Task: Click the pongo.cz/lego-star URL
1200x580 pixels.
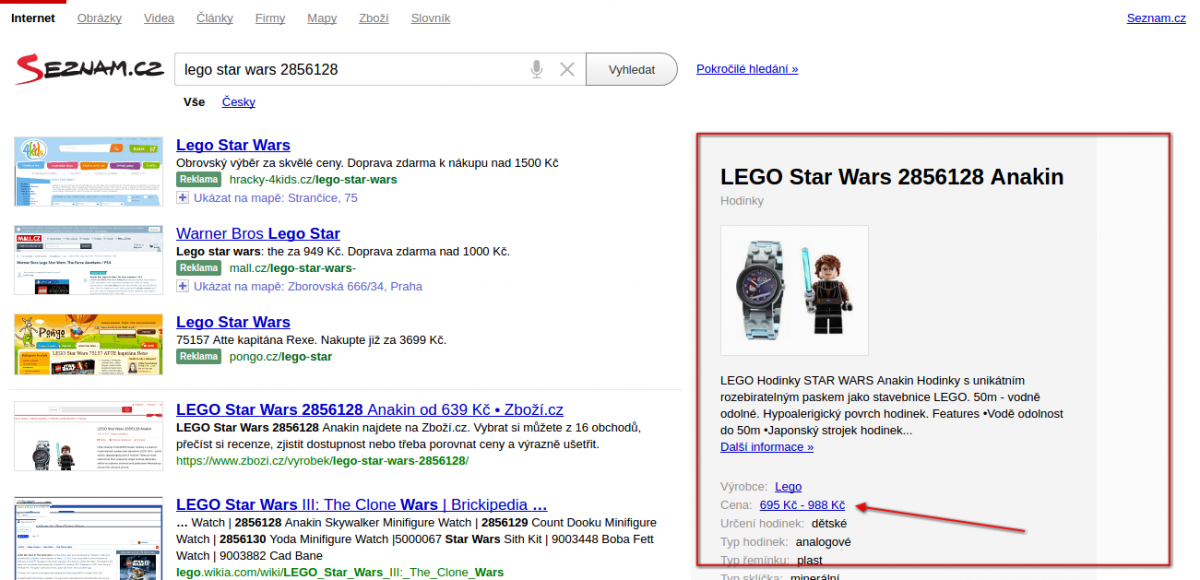Action: [280, 356]
